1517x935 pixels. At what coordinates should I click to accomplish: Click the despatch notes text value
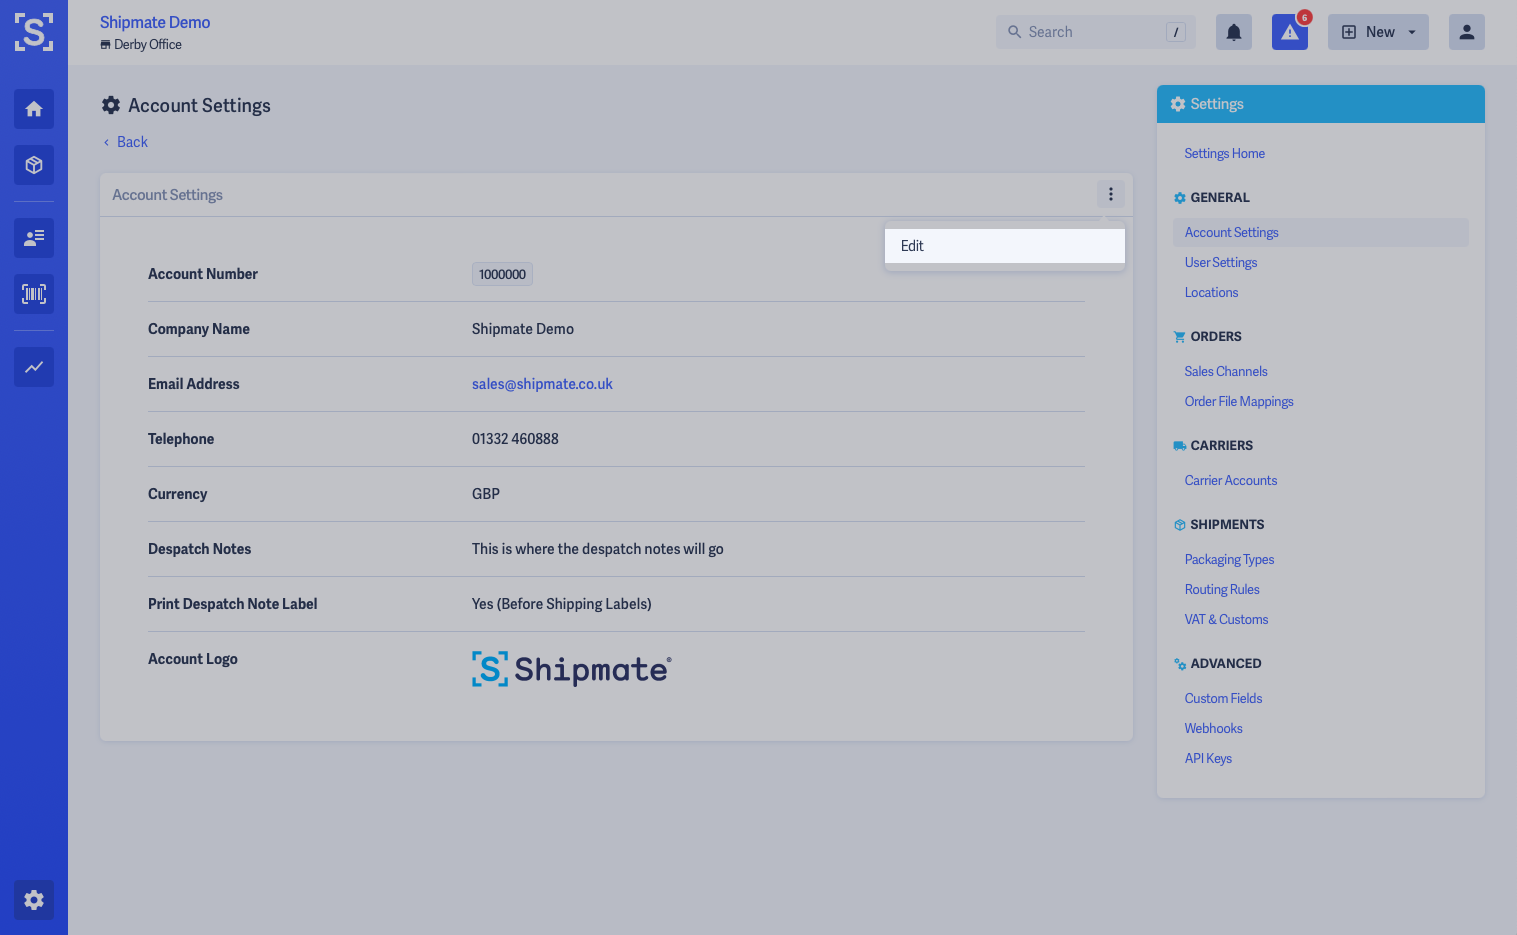598,549
